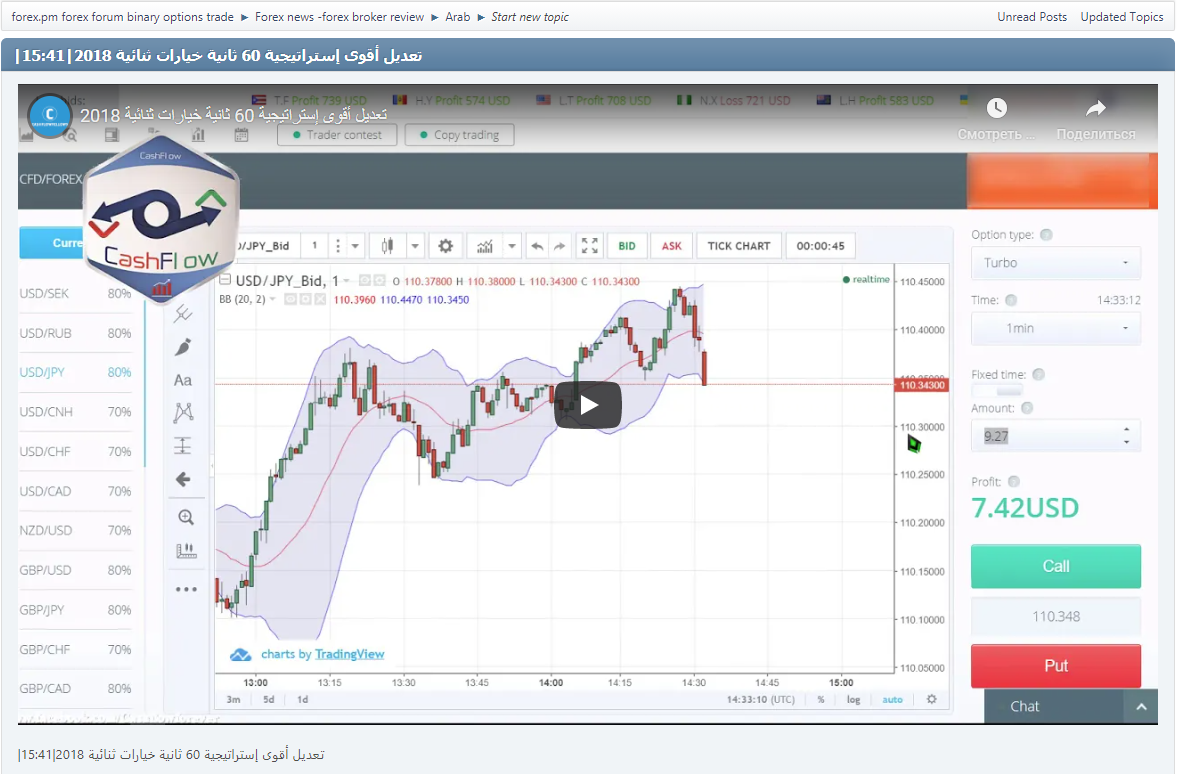Click the chart zoom-in magnifier tool
This screenshot has width=1178, height=774.
(185, 517)
